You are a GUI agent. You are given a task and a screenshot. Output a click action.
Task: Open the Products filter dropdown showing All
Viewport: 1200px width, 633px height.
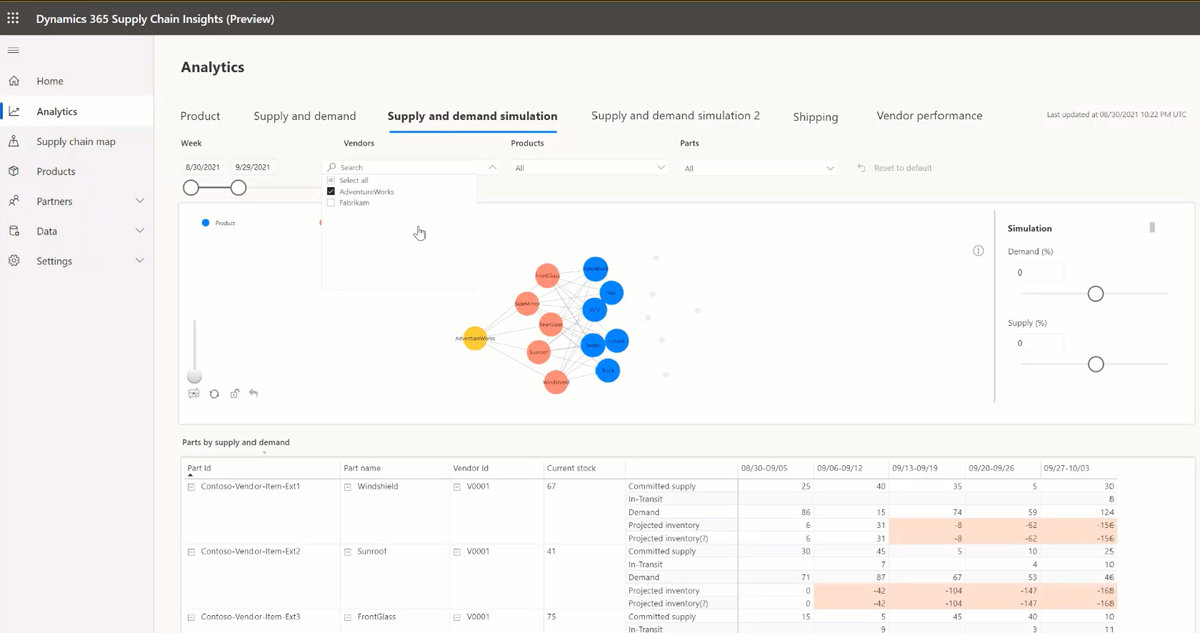point(589,166)
